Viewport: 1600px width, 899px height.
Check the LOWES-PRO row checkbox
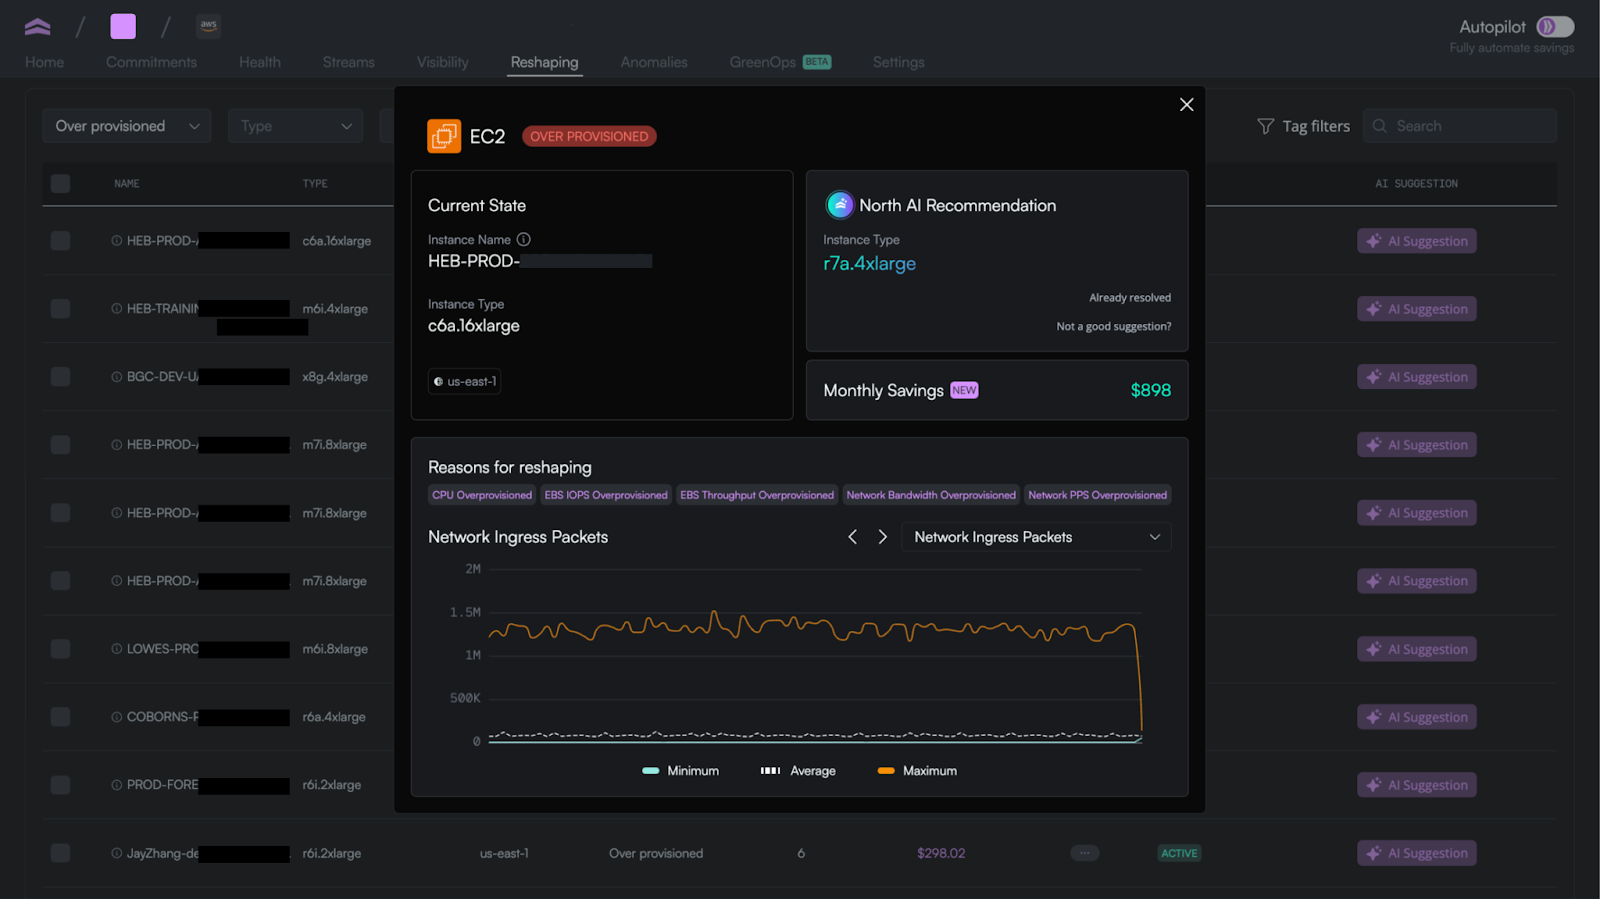(x=61, y=649)
